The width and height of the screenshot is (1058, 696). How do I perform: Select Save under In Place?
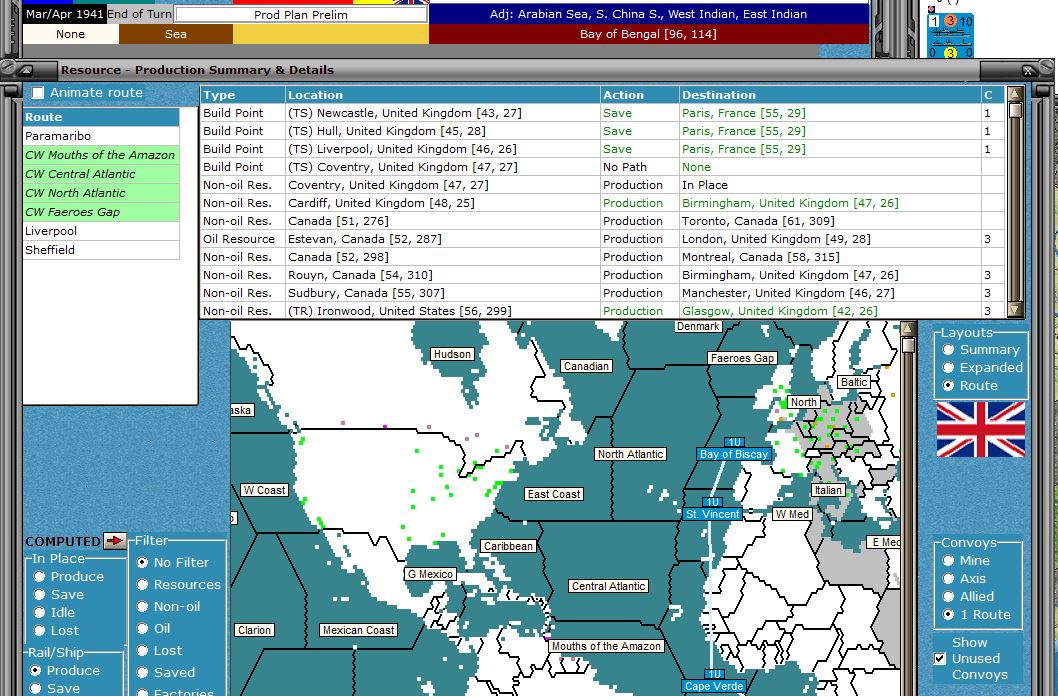tap(39, 594)
